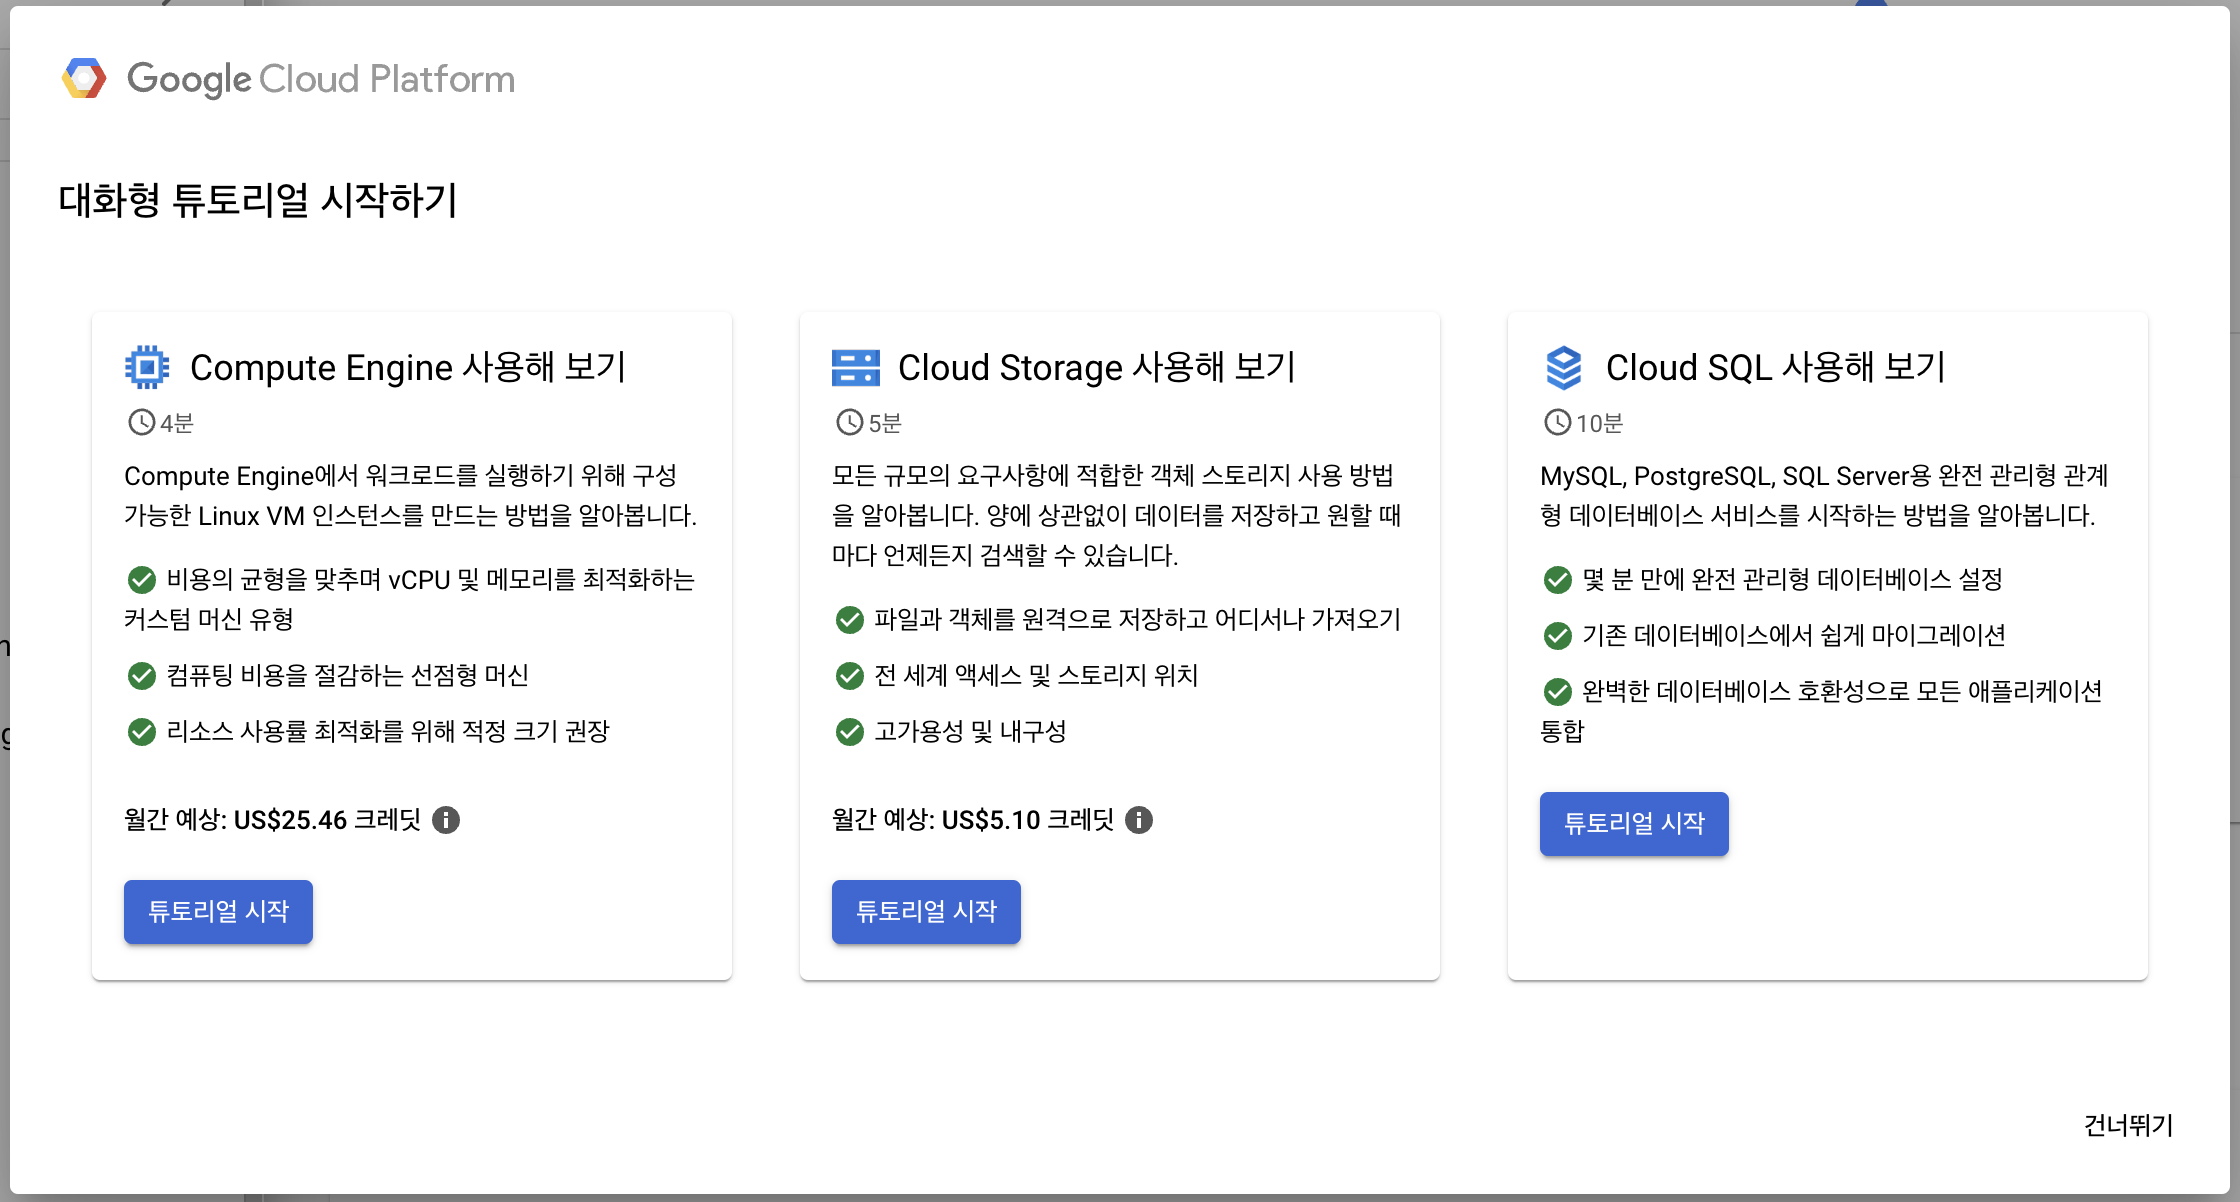Click the clock icon next to 10분
Screen dimensions: 2240x1202
pos(1557,422)
